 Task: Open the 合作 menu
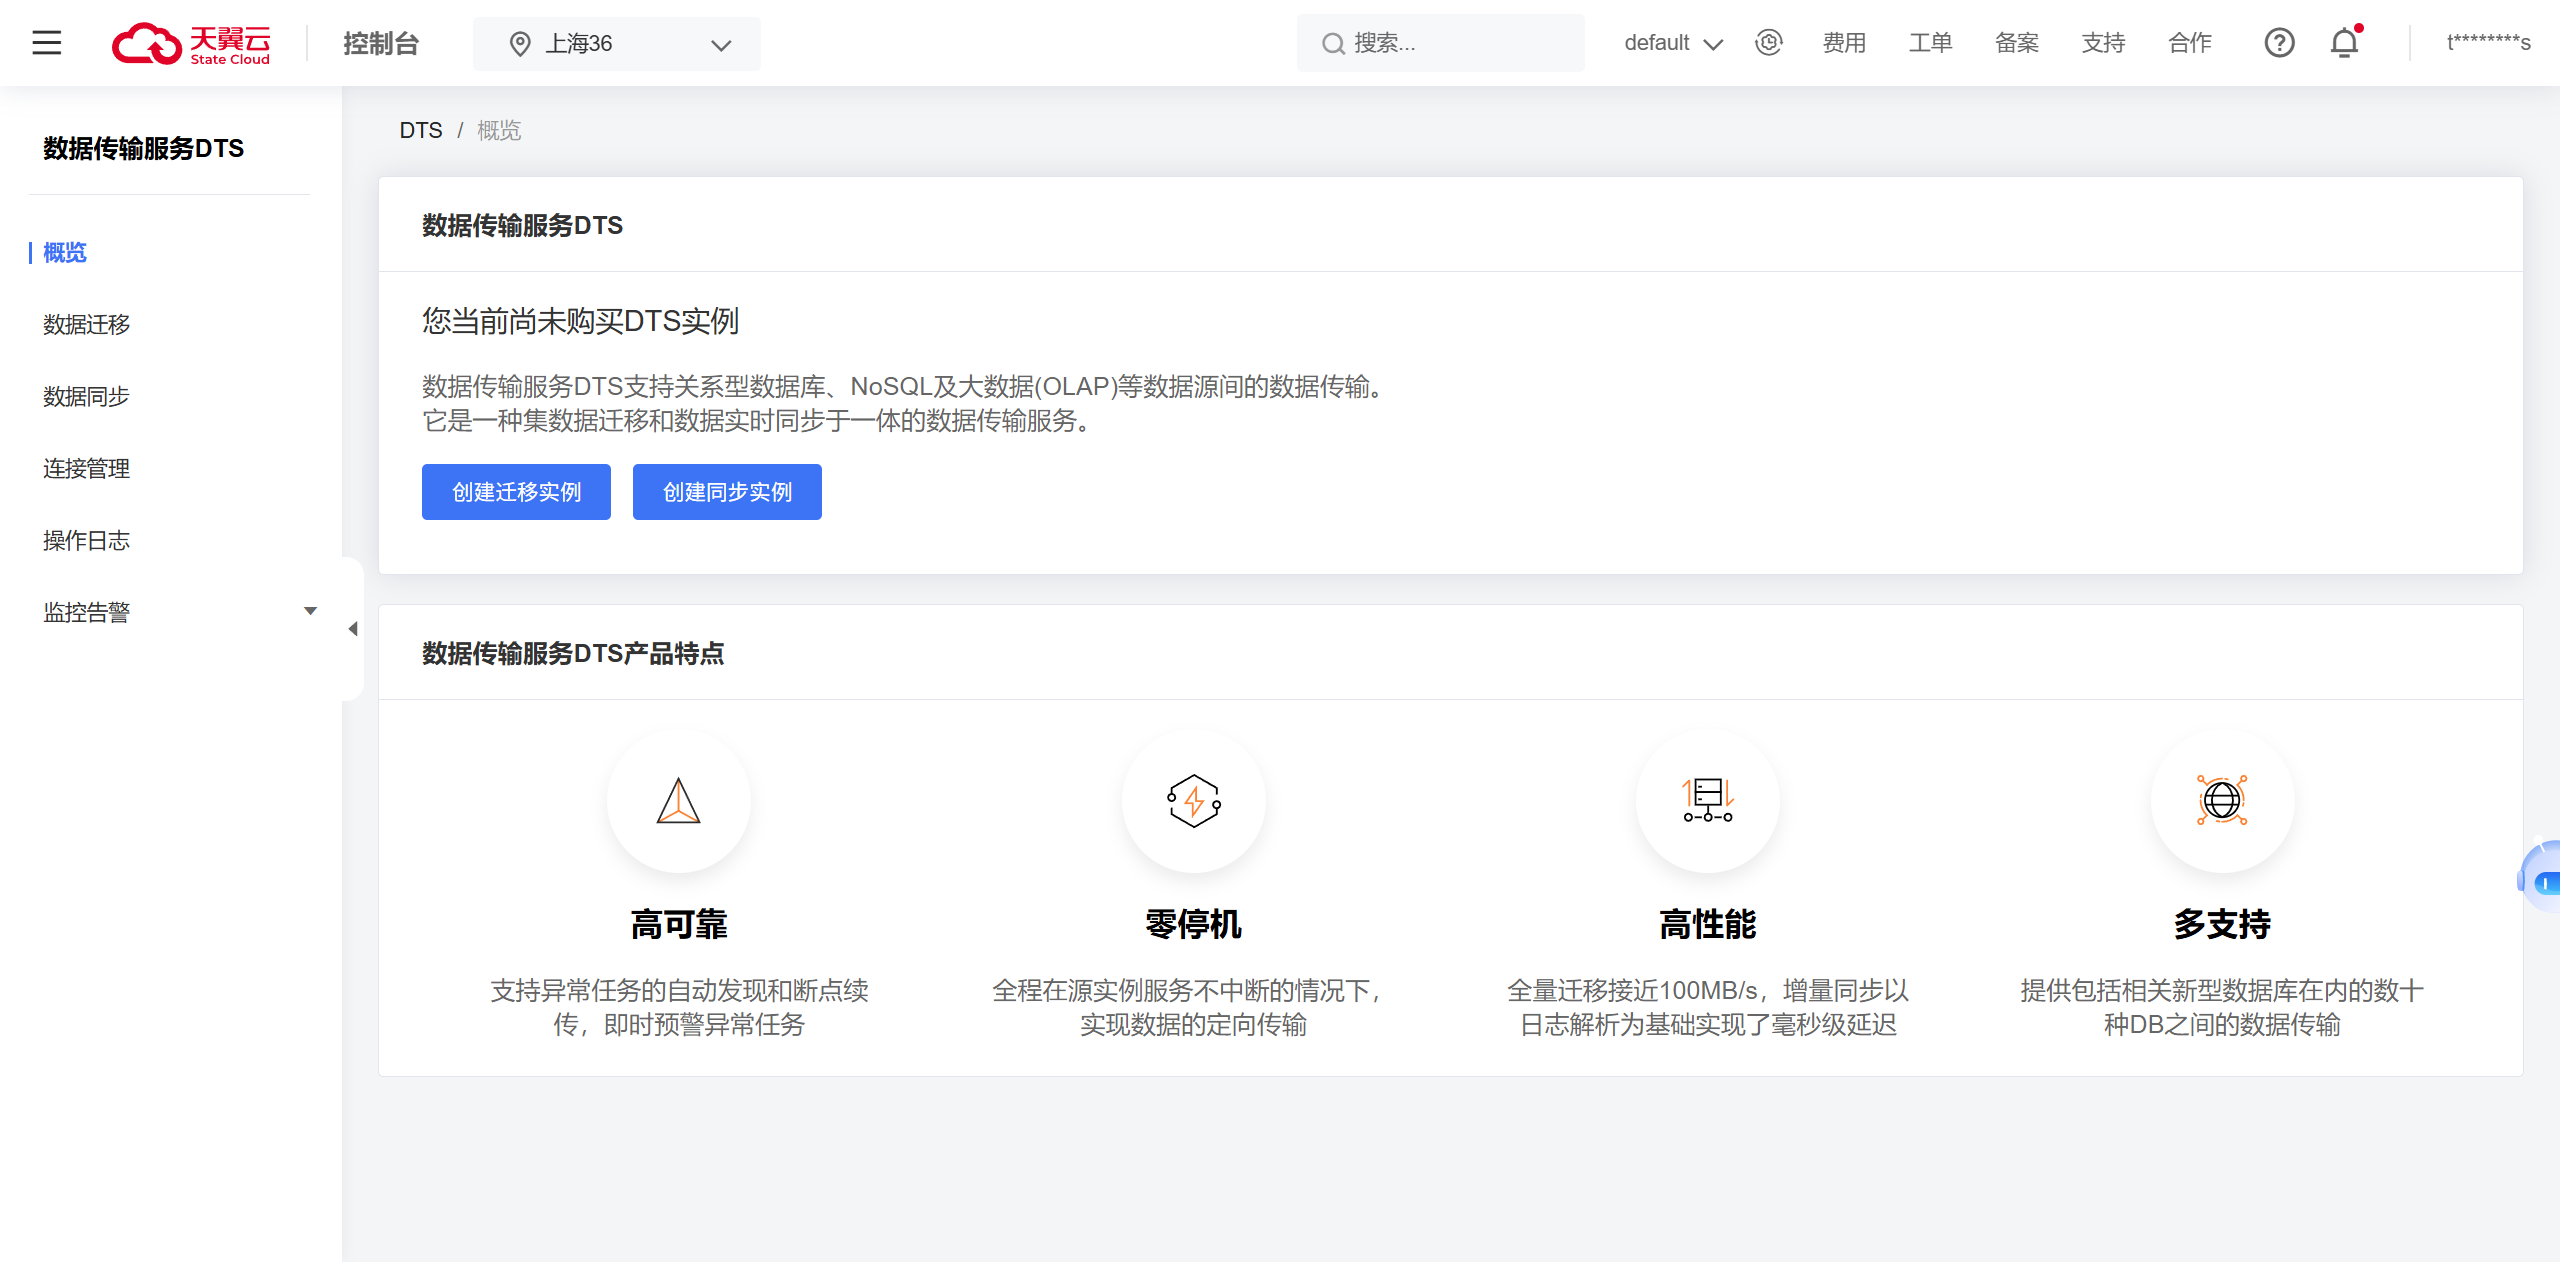(x=2190, y=43)
